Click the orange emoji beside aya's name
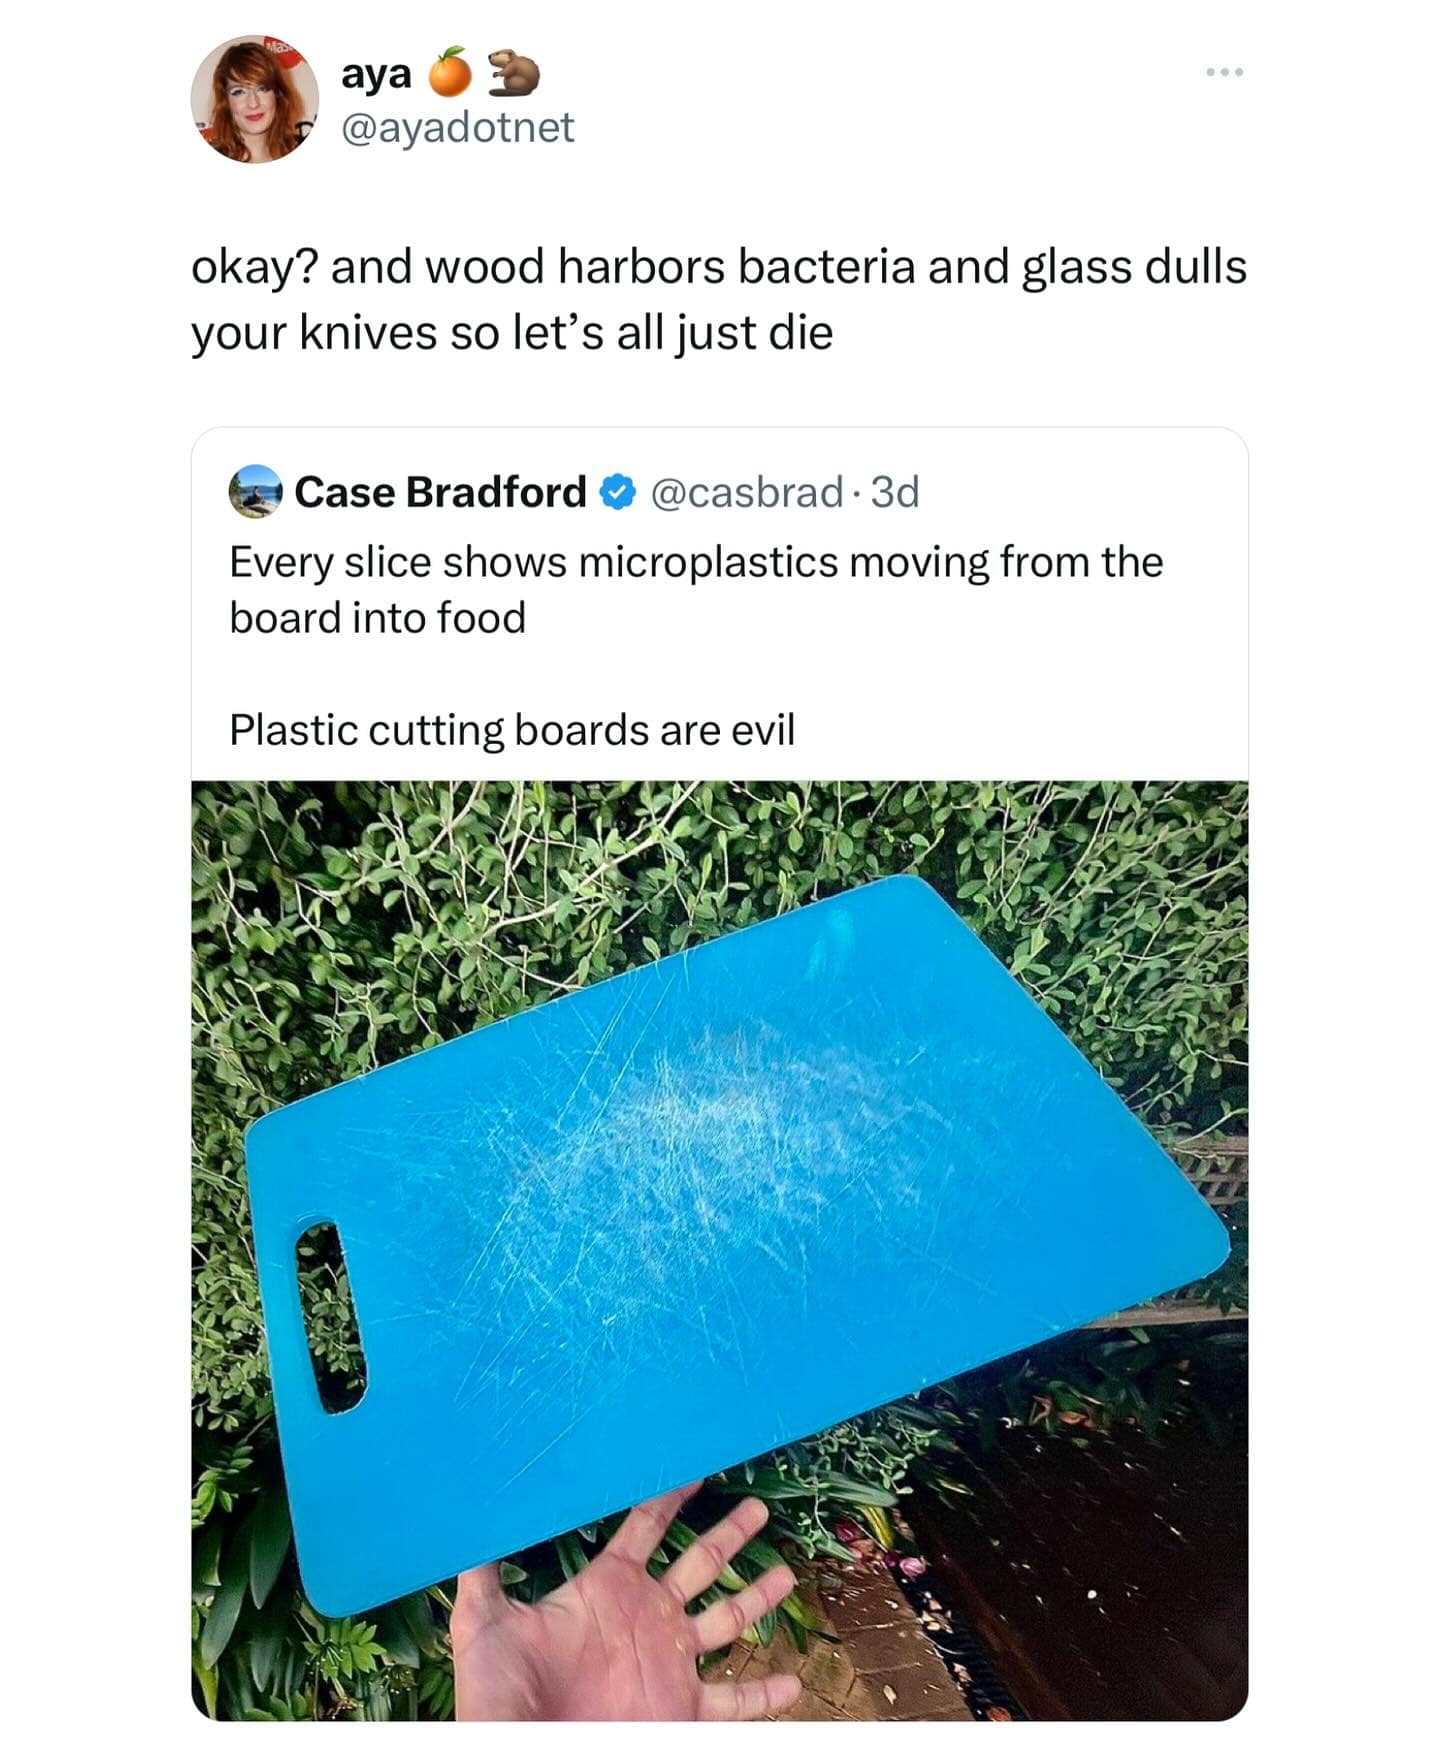 click(x=450, y=74)
